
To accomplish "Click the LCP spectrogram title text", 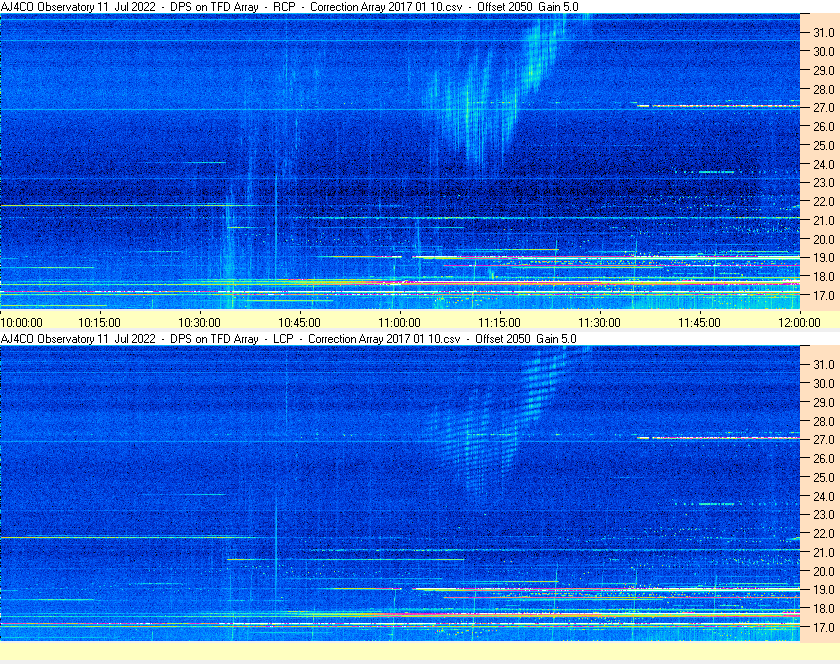I will [289, 339].
